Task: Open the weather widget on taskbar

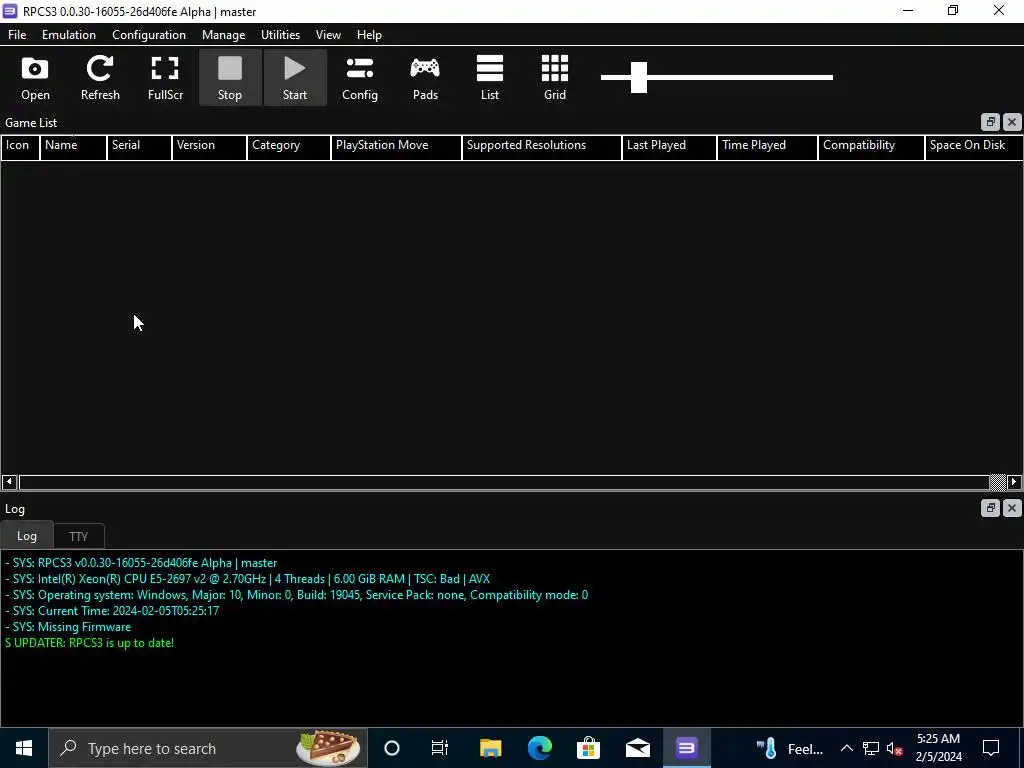Action: (790, 748)
